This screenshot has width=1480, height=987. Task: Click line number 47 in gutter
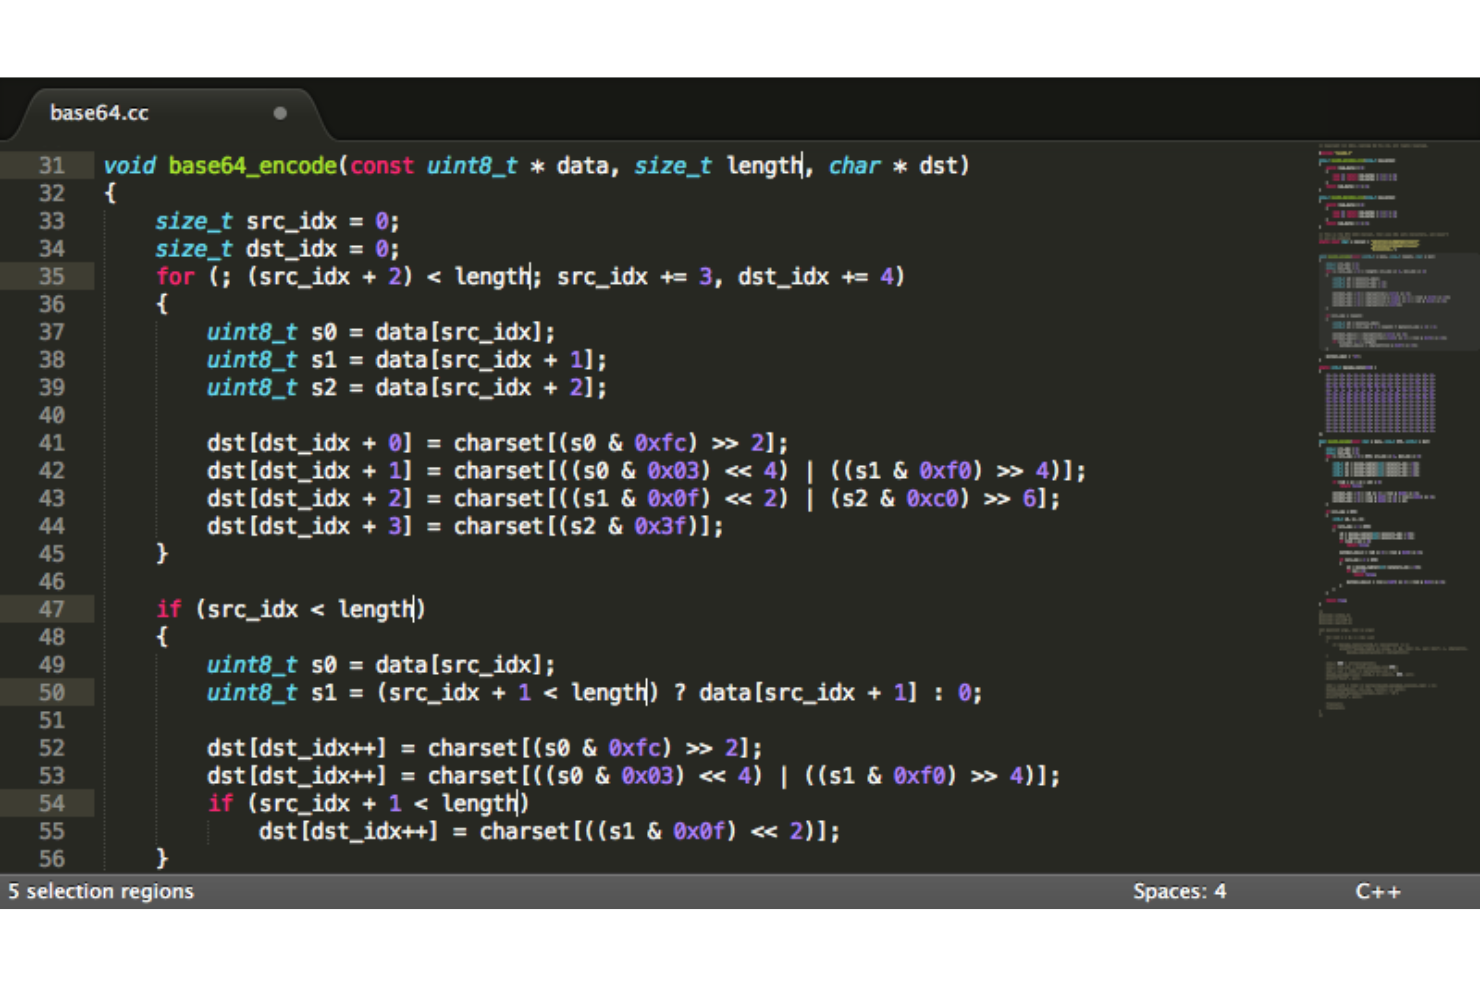pyautogui.click(x=52, y=609)
